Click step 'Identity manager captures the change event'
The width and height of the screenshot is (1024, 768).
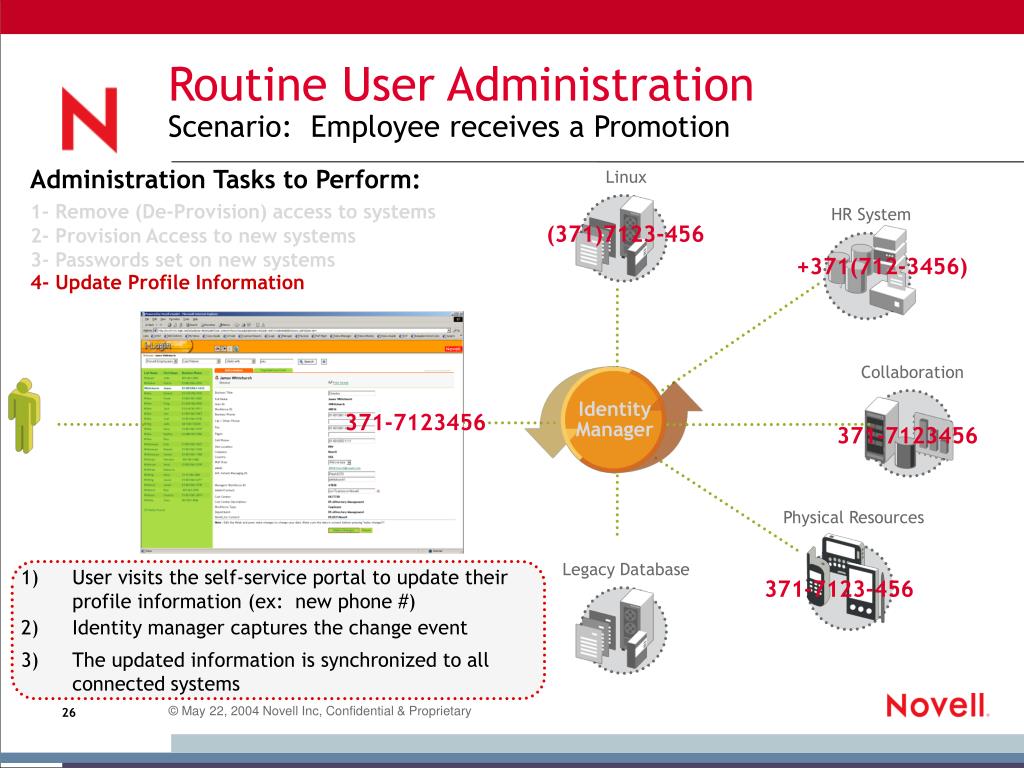coord(270,628)
